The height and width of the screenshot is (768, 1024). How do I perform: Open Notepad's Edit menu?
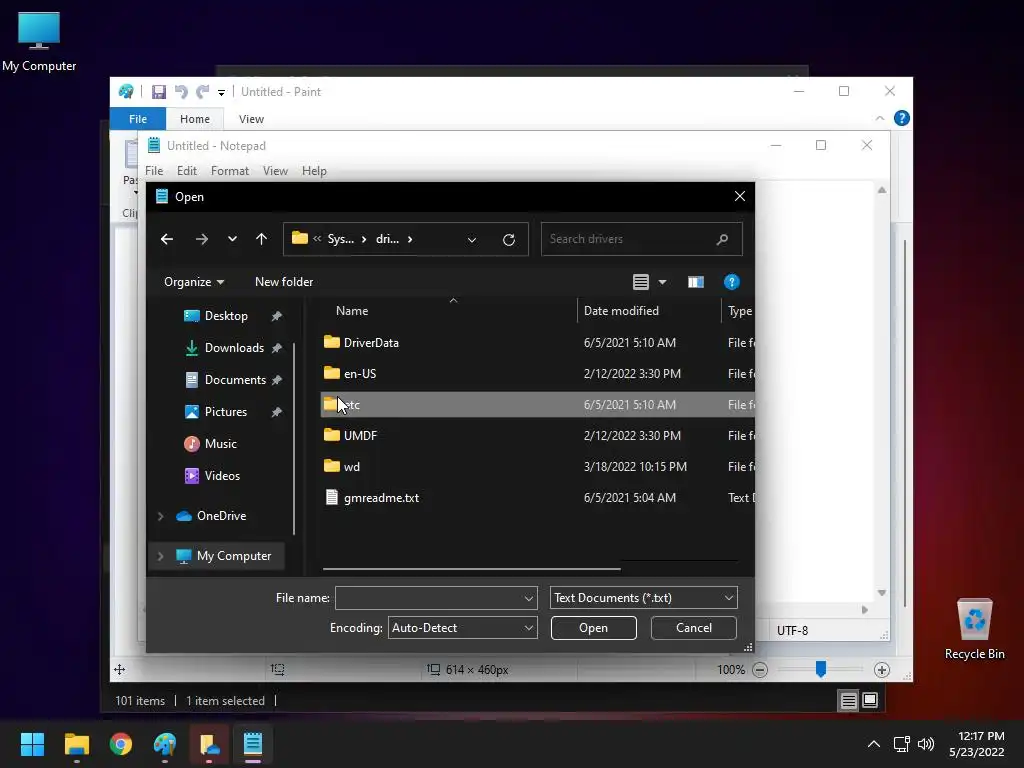187,171
